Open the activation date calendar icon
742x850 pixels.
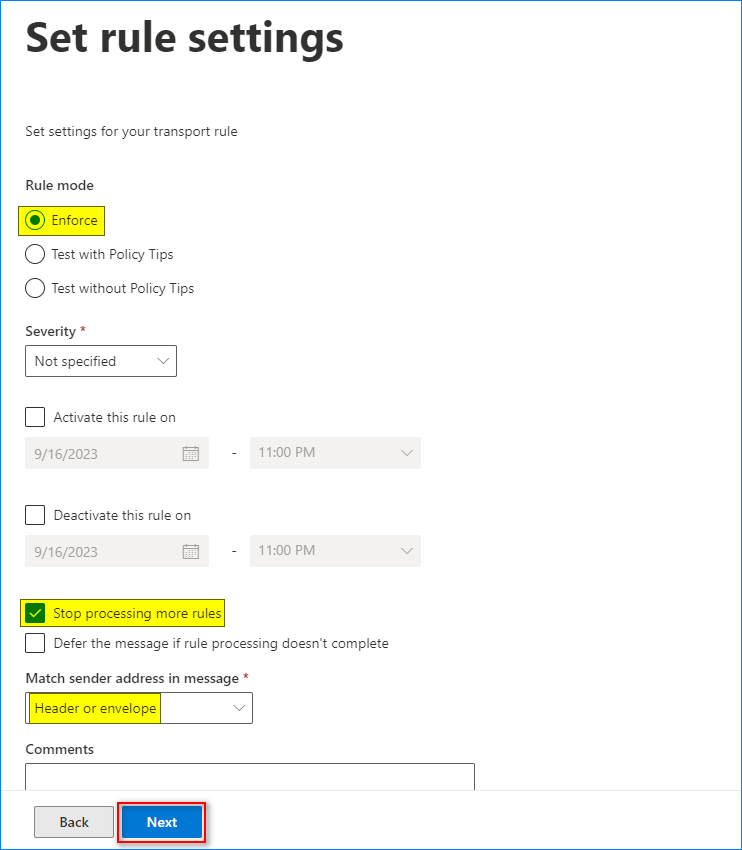(191, 453)
